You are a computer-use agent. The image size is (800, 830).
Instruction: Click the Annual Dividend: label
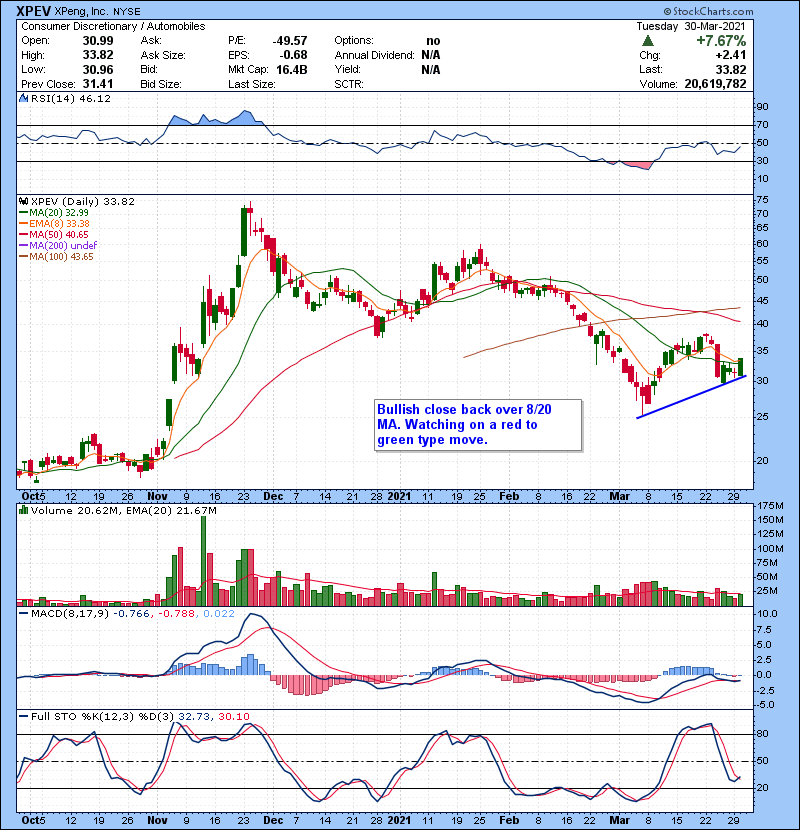[374, 55]
